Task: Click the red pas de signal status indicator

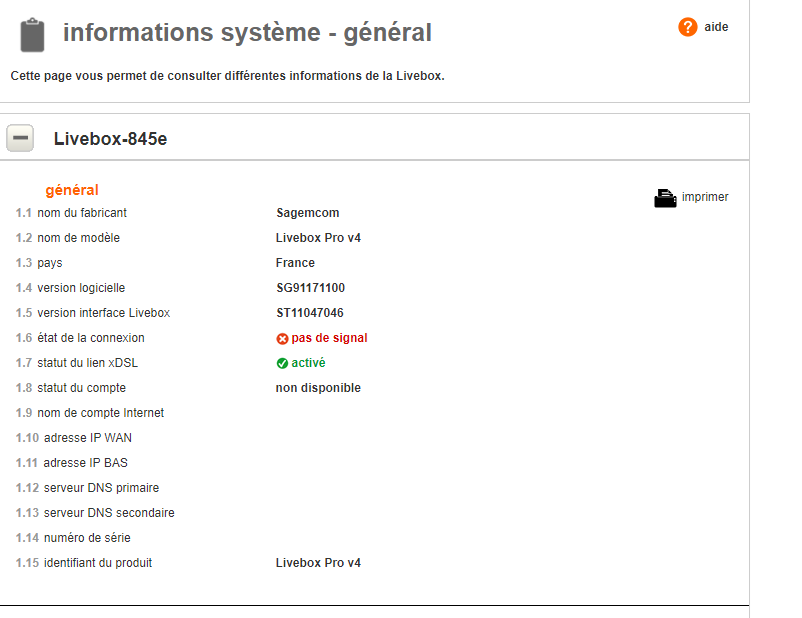Action: (325, 338)
